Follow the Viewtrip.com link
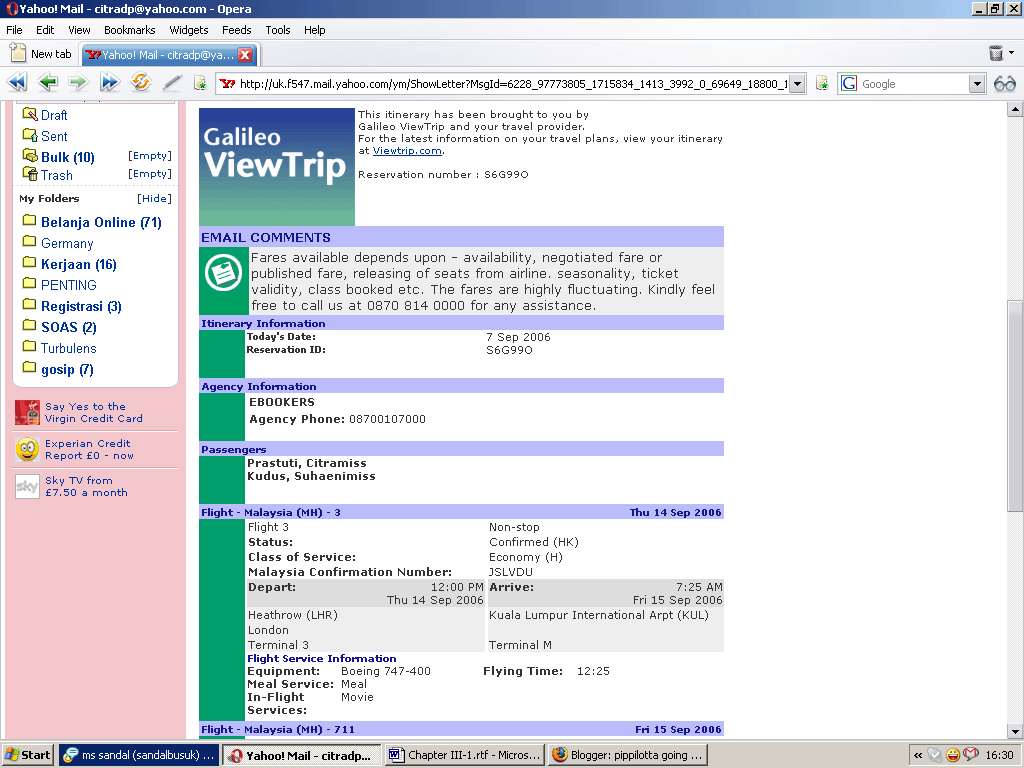Screen dimensions: 1024x768 [407, 151]
